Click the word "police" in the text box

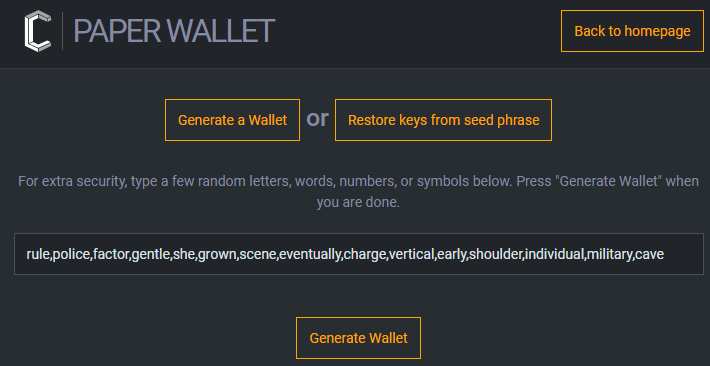click(x=72, y=255)
